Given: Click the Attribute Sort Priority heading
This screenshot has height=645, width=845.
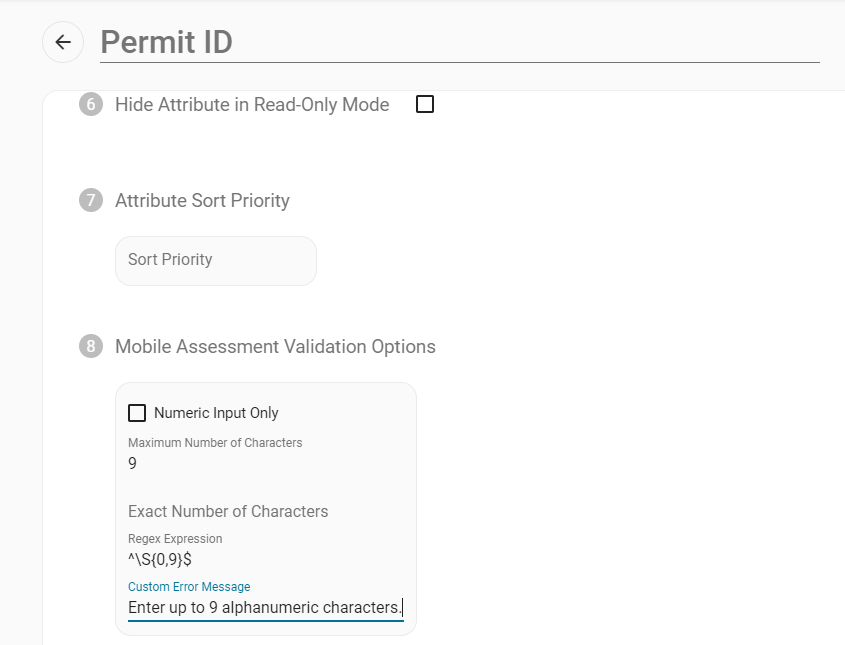Looking at the screenshot, I should click(202, 201).
